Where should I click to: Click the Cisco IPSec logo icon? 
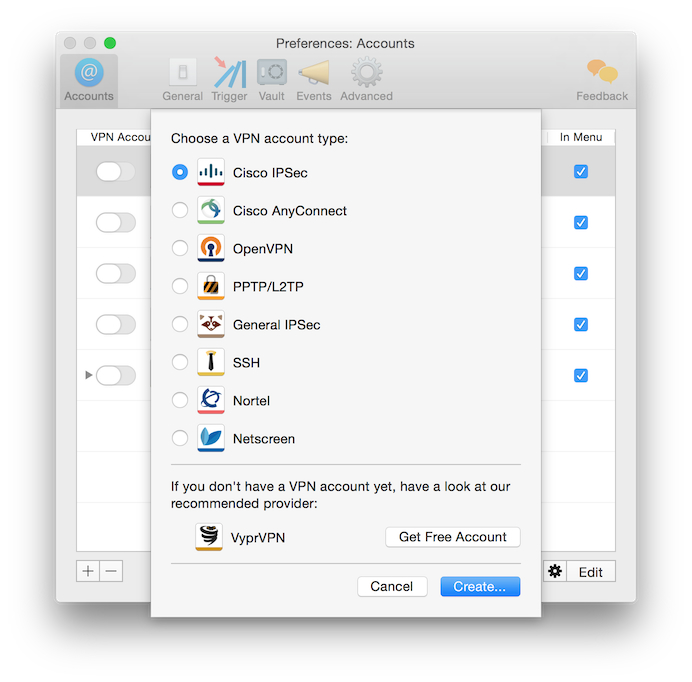point(211,173)
